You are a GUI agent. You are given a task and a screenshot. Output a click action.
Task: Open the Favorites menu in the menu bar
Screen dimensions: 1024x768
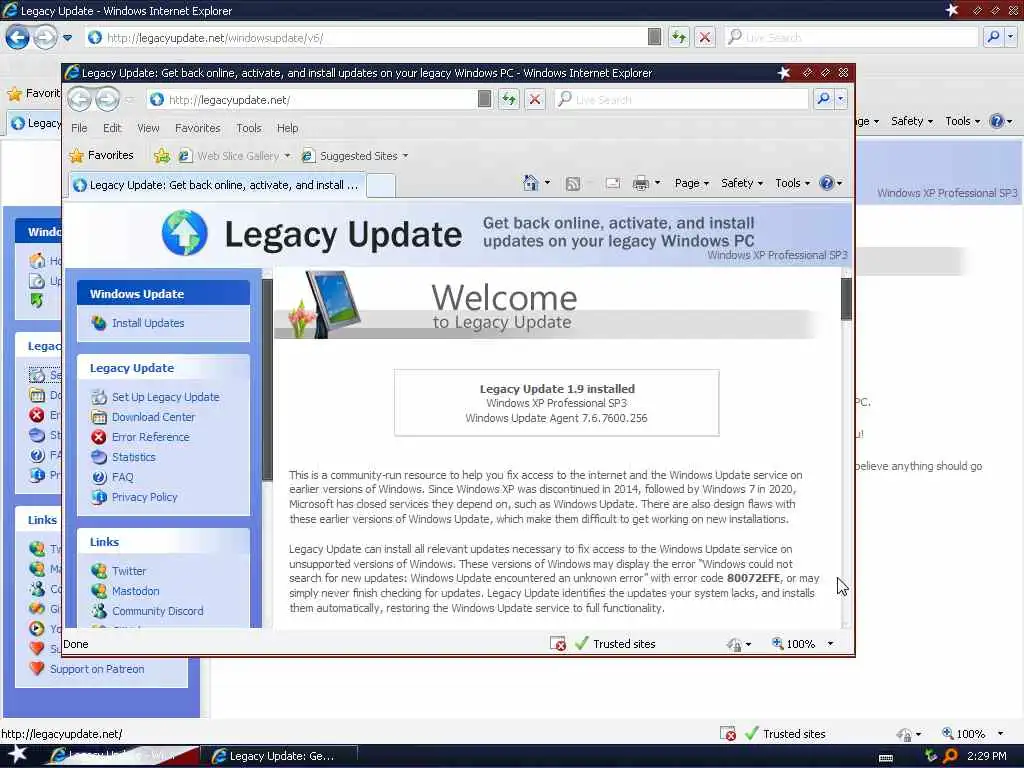point(197,128)
